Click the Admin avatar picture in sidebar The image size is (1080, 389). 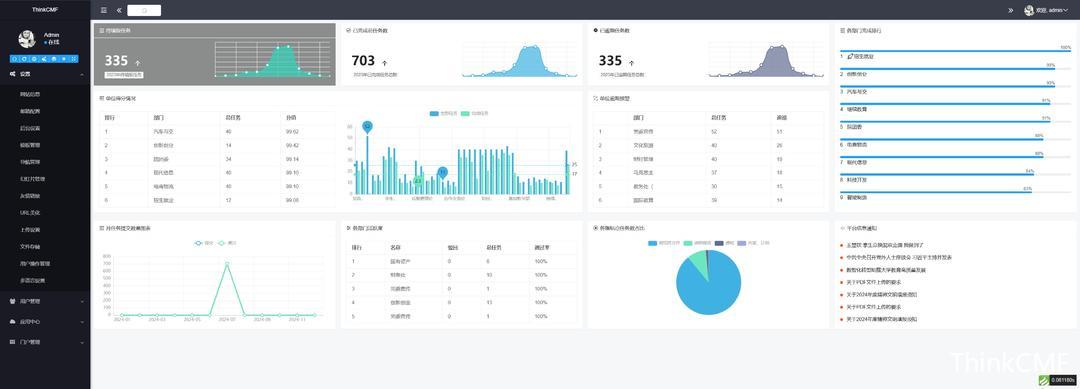(27, 39)
